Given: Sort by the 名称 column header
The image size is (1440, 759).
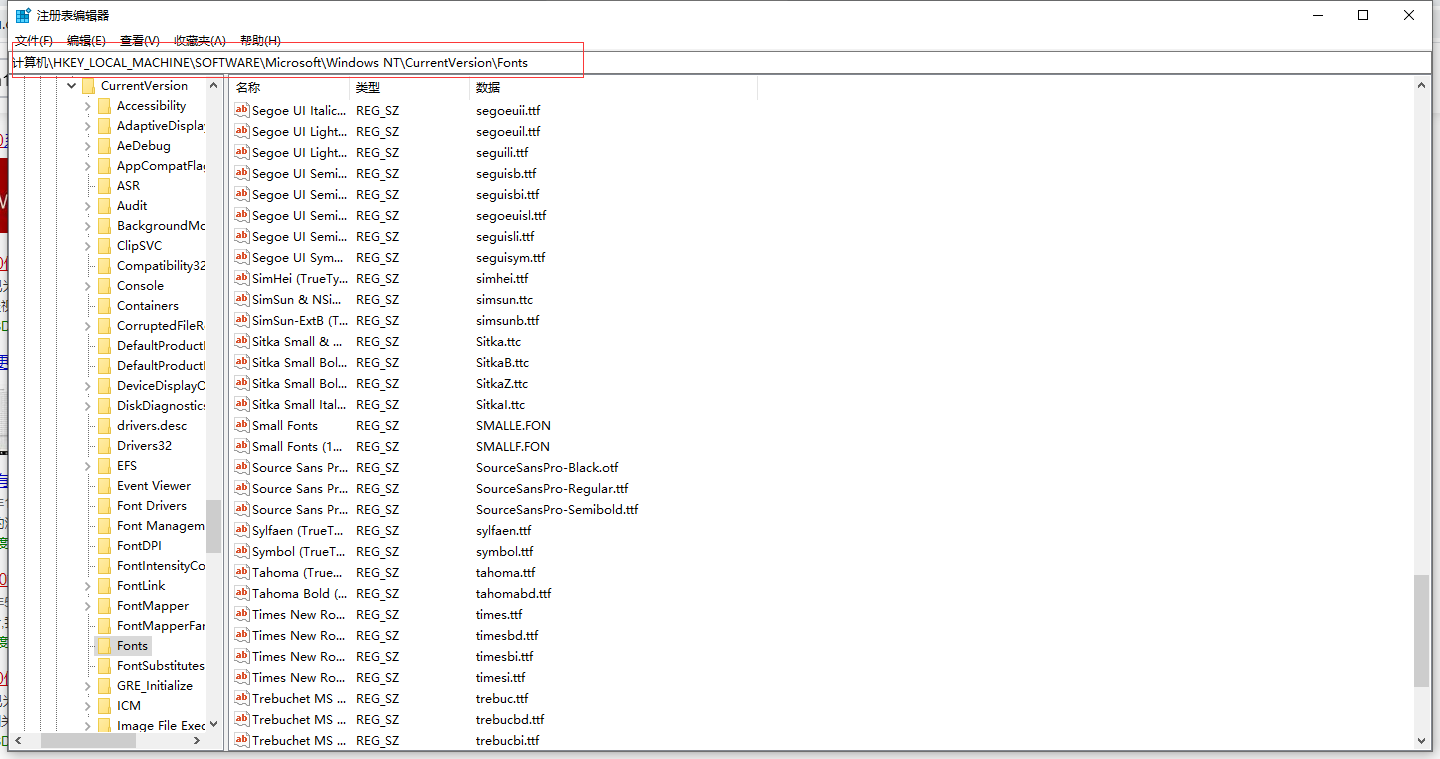Looking at the screenshot, I should [288, 88].
